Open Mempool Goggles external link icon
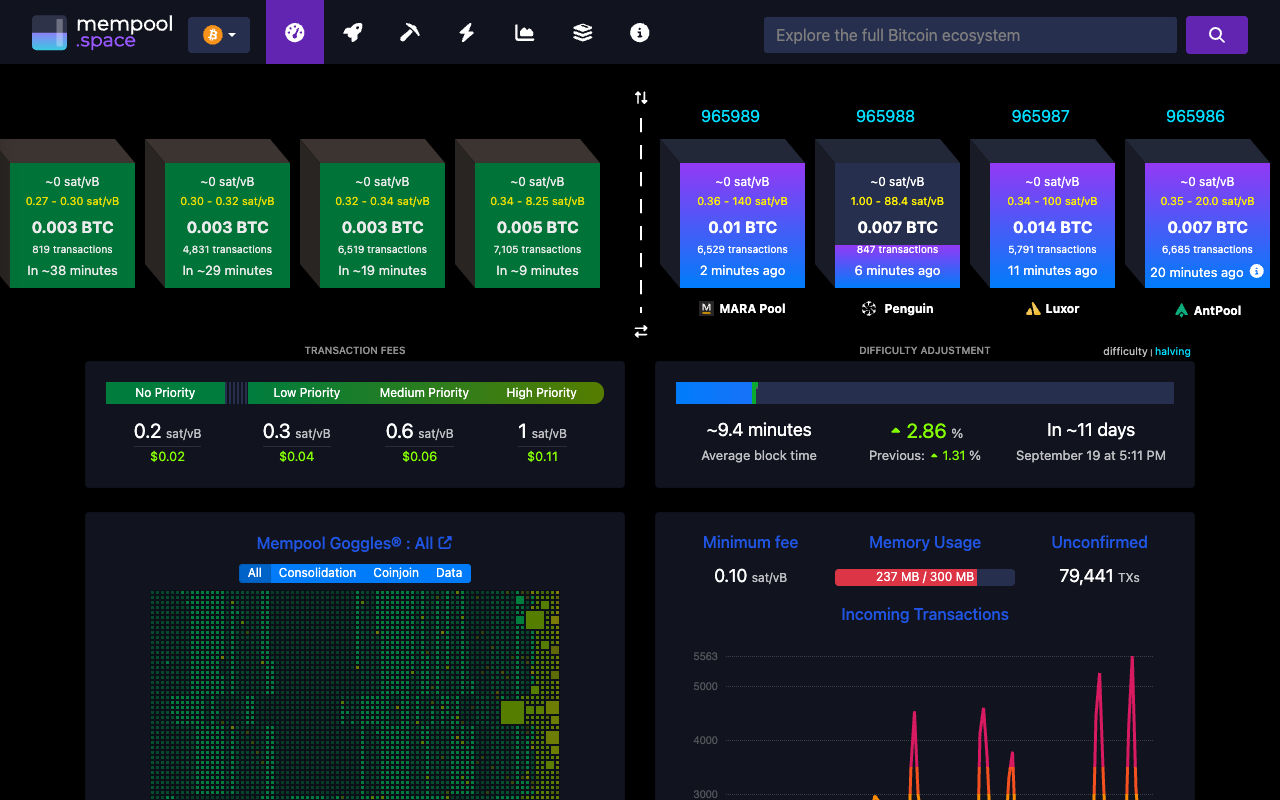The image size is (1280, 800). (x=446, y=542)
